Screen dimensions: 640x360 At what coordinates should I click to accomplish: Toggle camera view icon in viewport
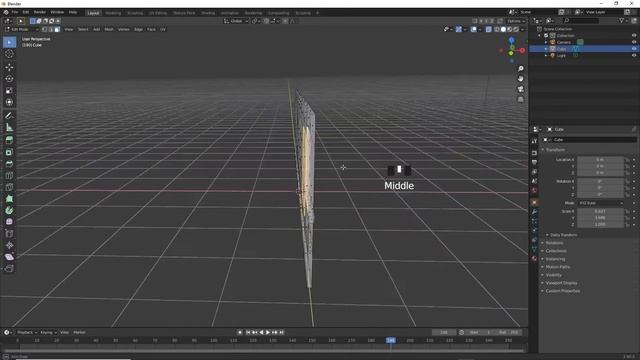tap(520, 89)
